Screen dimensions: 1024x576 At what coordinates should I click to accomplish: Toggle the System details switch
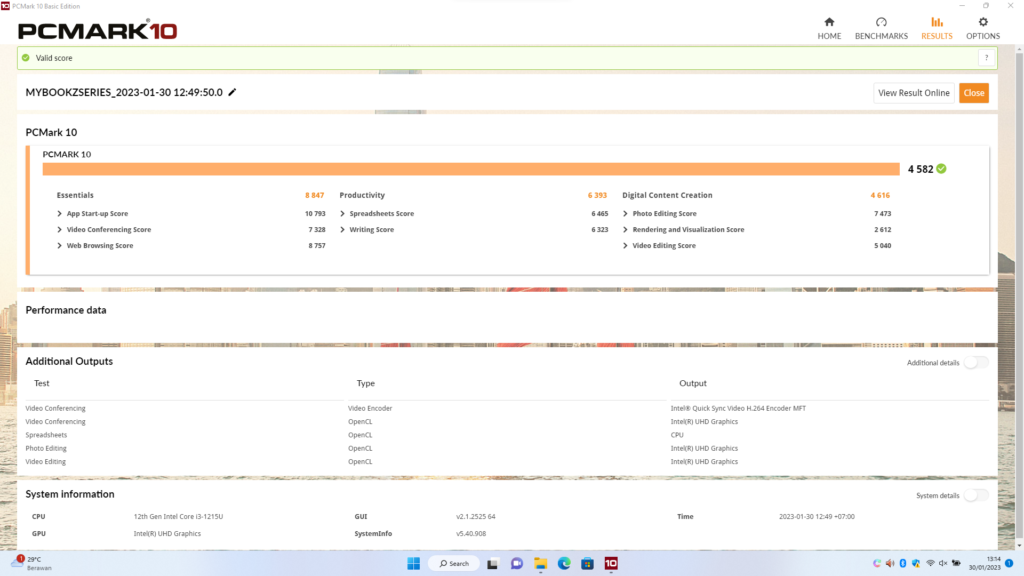pyautogui.click(x=976, y=495)
